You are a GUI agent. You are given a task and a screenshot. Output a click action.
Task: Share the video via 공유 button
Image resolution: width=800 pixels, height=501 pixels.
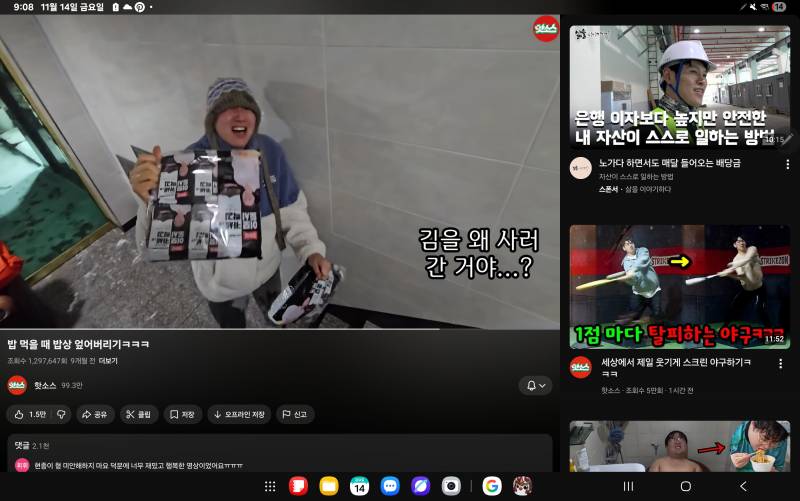click(95, 414)
